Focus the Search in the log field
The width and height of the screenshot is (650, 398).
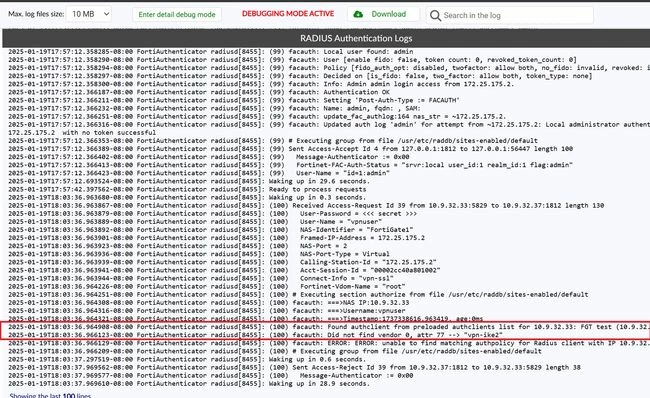(510, 15)
